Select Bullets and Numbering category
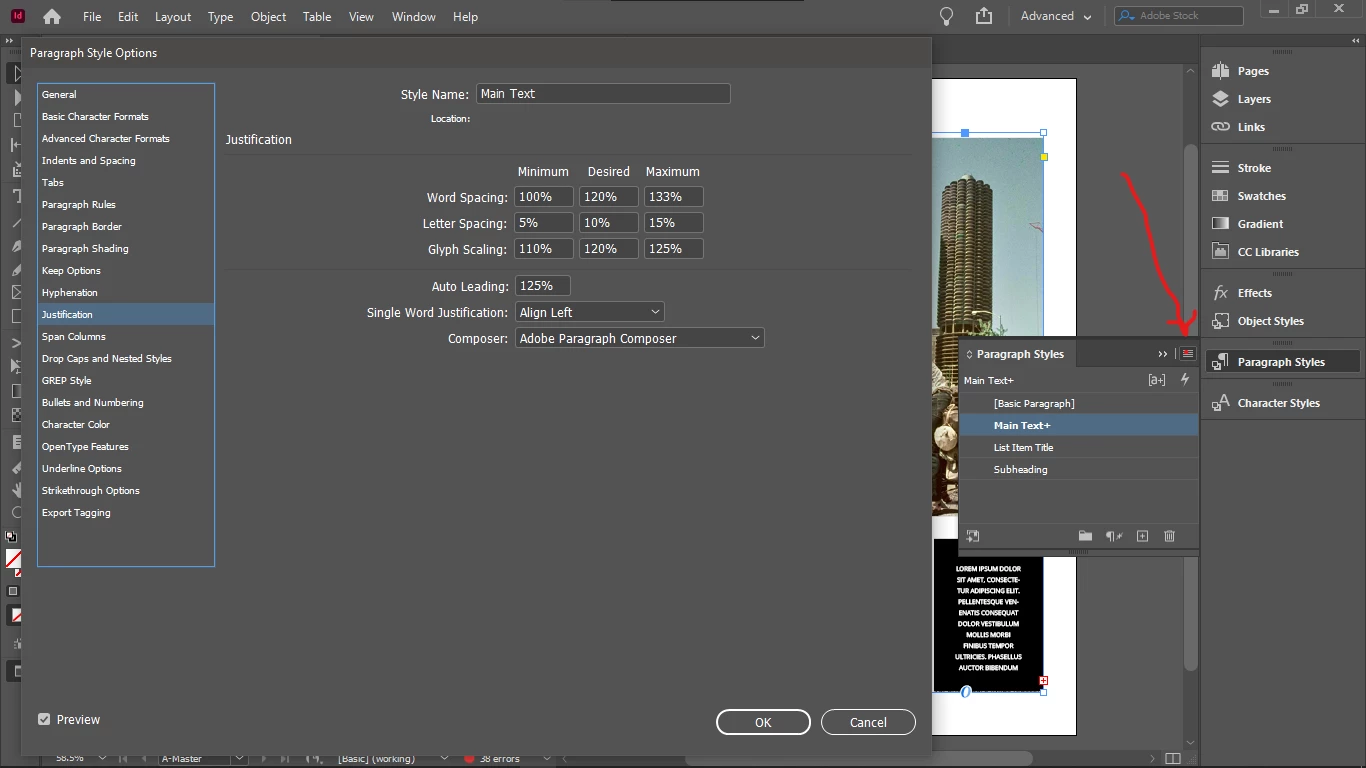 coord(126,402)
